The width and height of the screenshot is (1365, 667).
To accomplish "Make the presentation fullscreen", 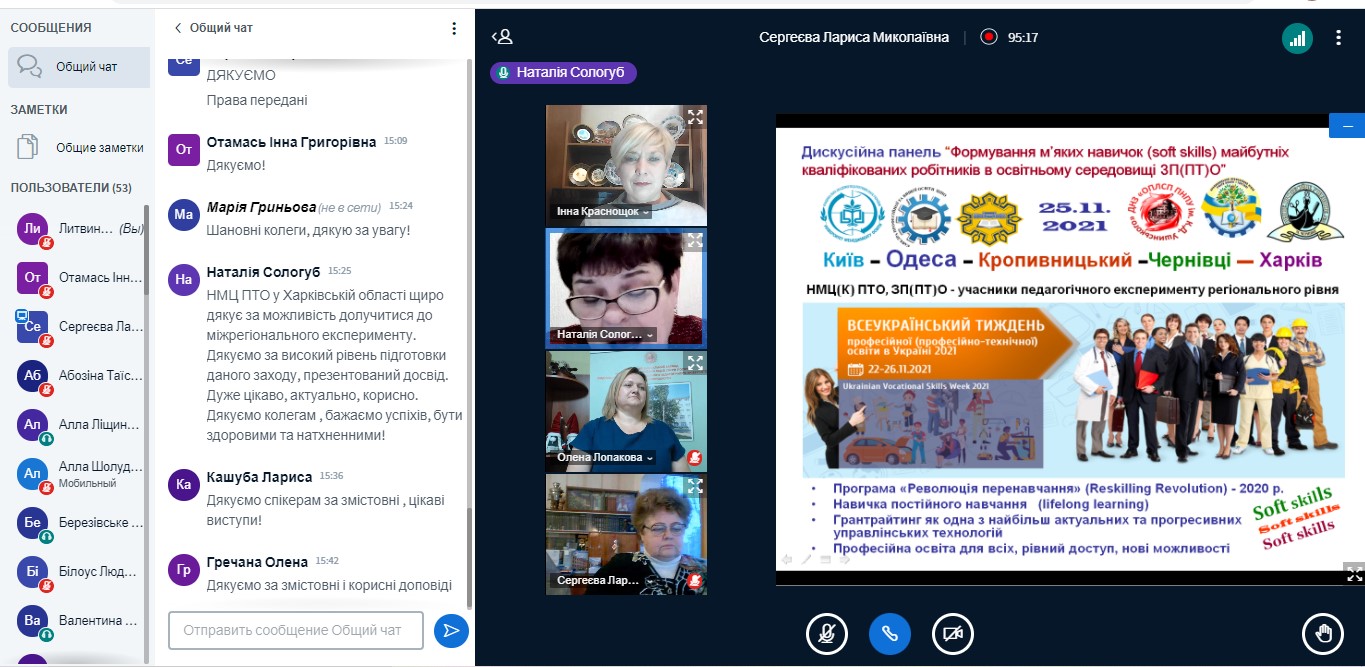I will (1354, 573).
